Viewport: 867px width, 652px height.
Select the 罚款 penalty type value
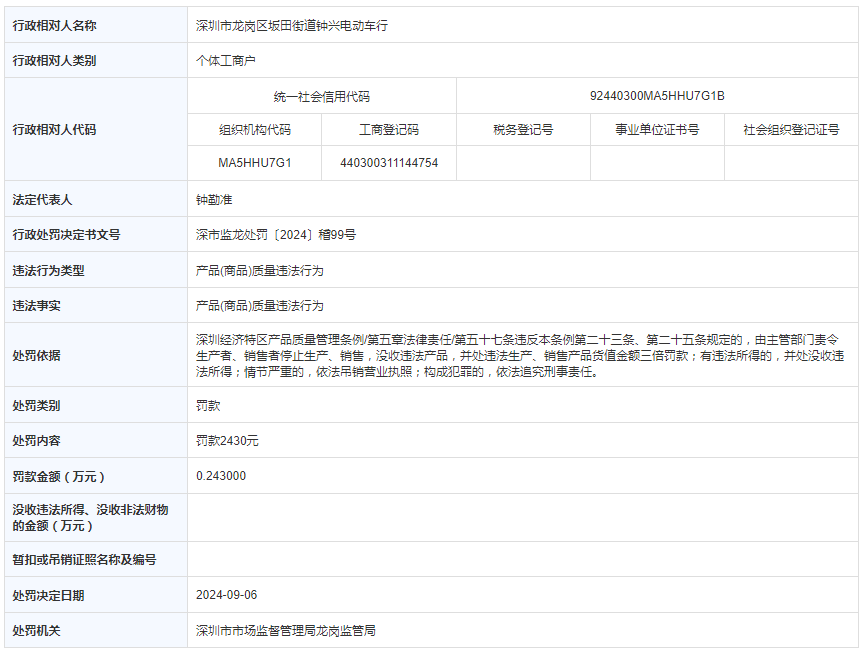(208, 406)
